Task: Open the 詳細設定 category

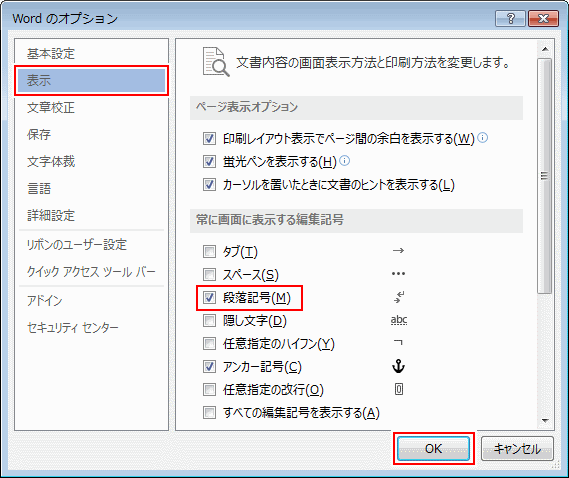Action: tap(91, 215)
